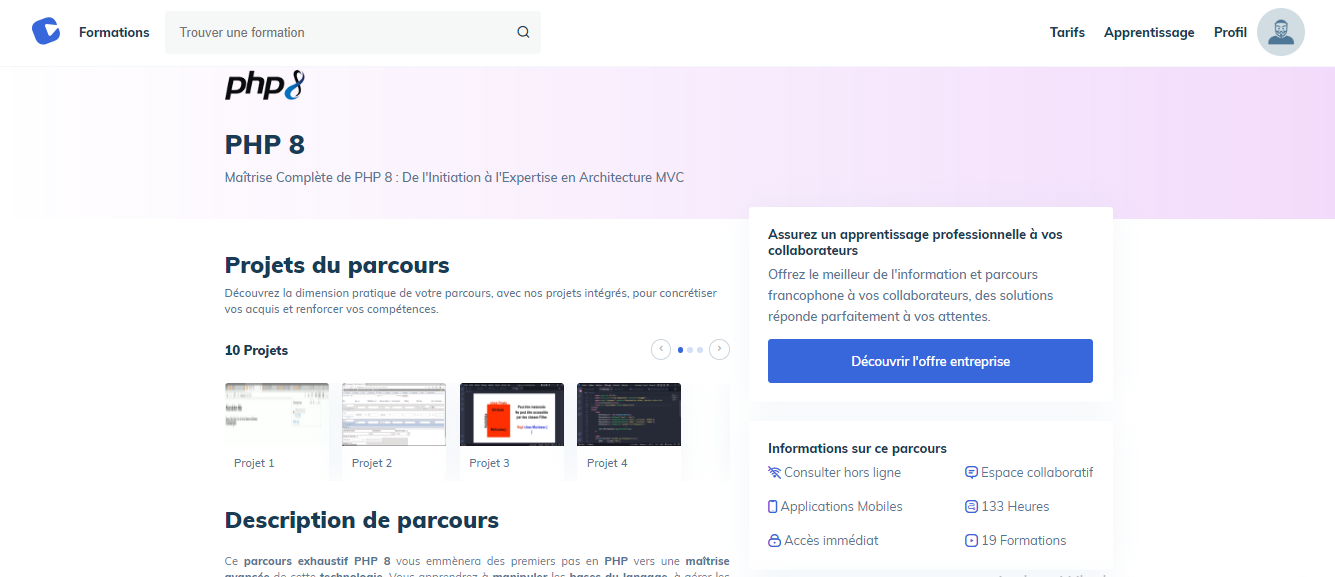Click the Projet 2 label

[x=372, y=463]
